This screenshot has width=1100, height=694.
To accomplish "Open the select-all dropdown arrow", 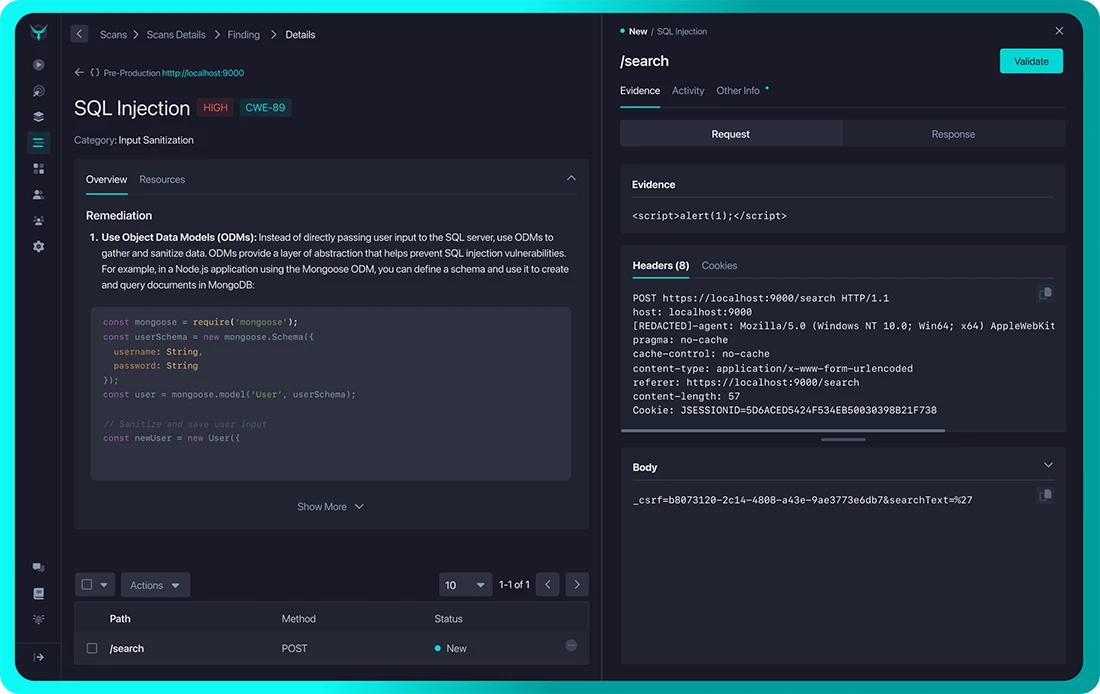I will tap(104, 585).
